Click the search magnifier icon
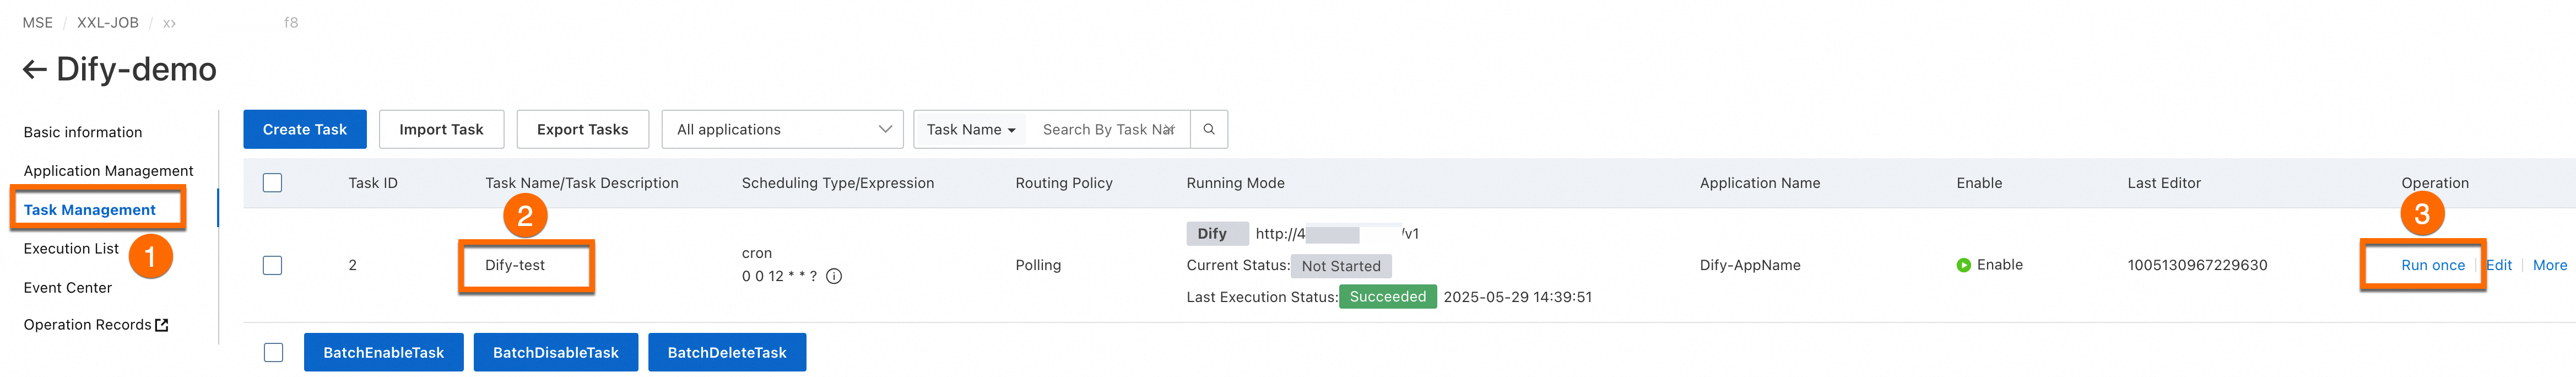Viewport: 2576px width, 377px height. pyautogui.click(x=1209, y=129)
